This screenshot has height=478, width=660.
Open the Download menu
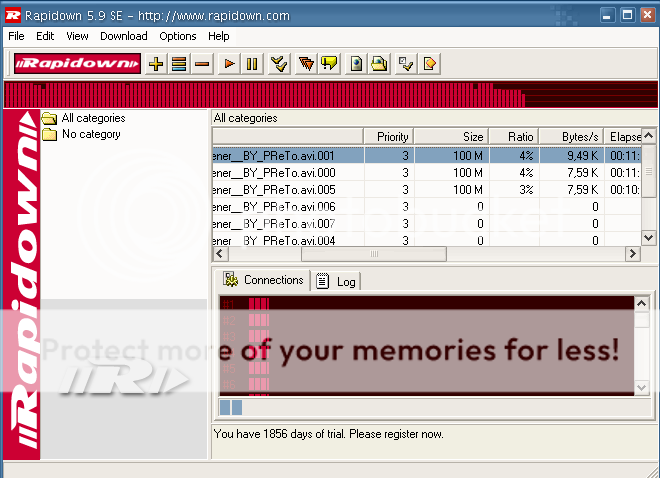point(124,36)
